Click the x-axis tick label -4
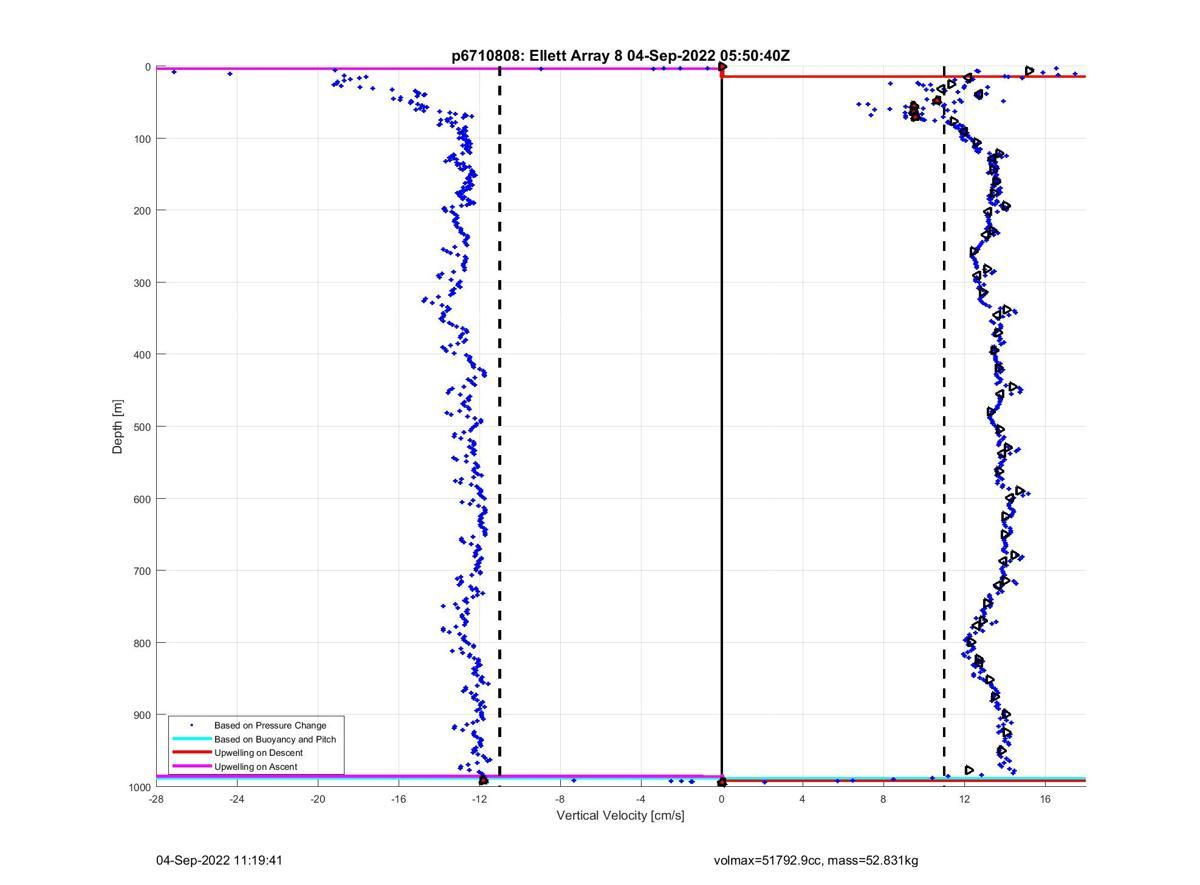This screenshot has width=1200, height=885. (x=641, y=799)
